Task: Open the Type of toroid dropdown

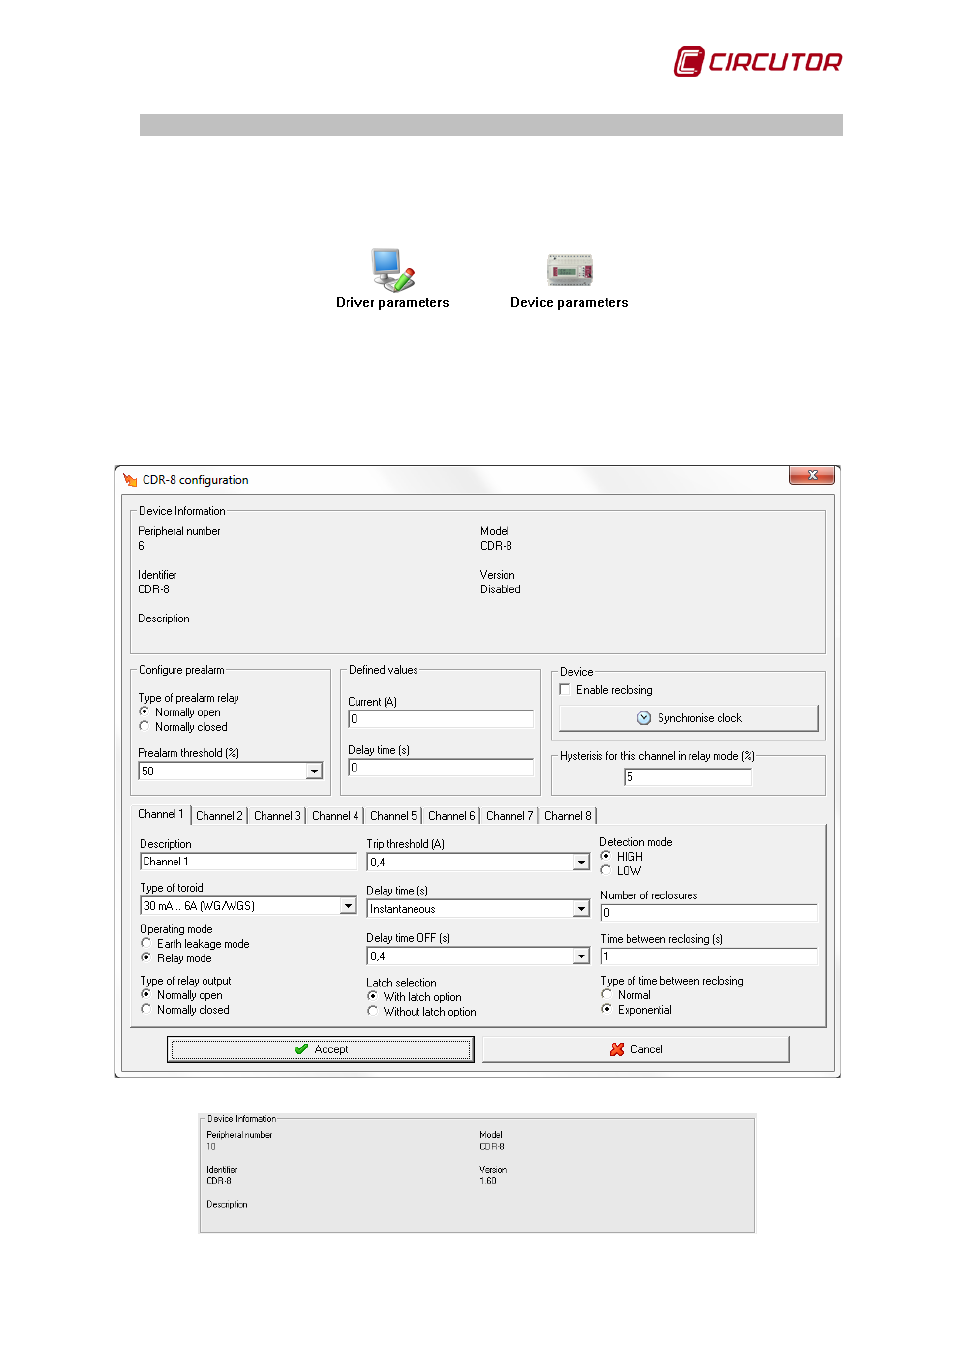Action: pos(348,906)
